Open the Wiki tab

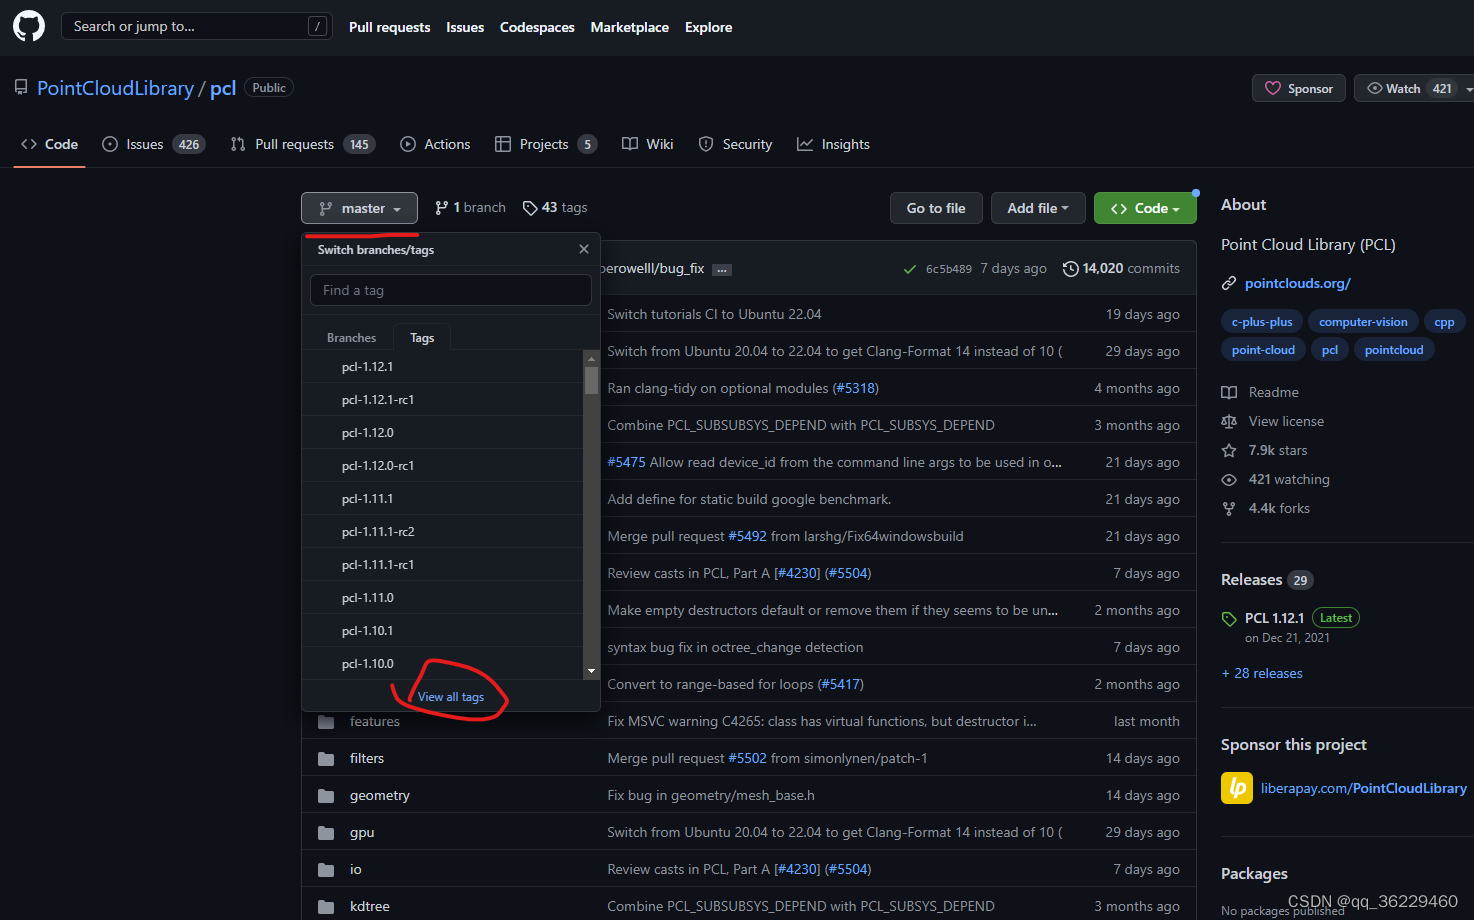coord(648,144)
